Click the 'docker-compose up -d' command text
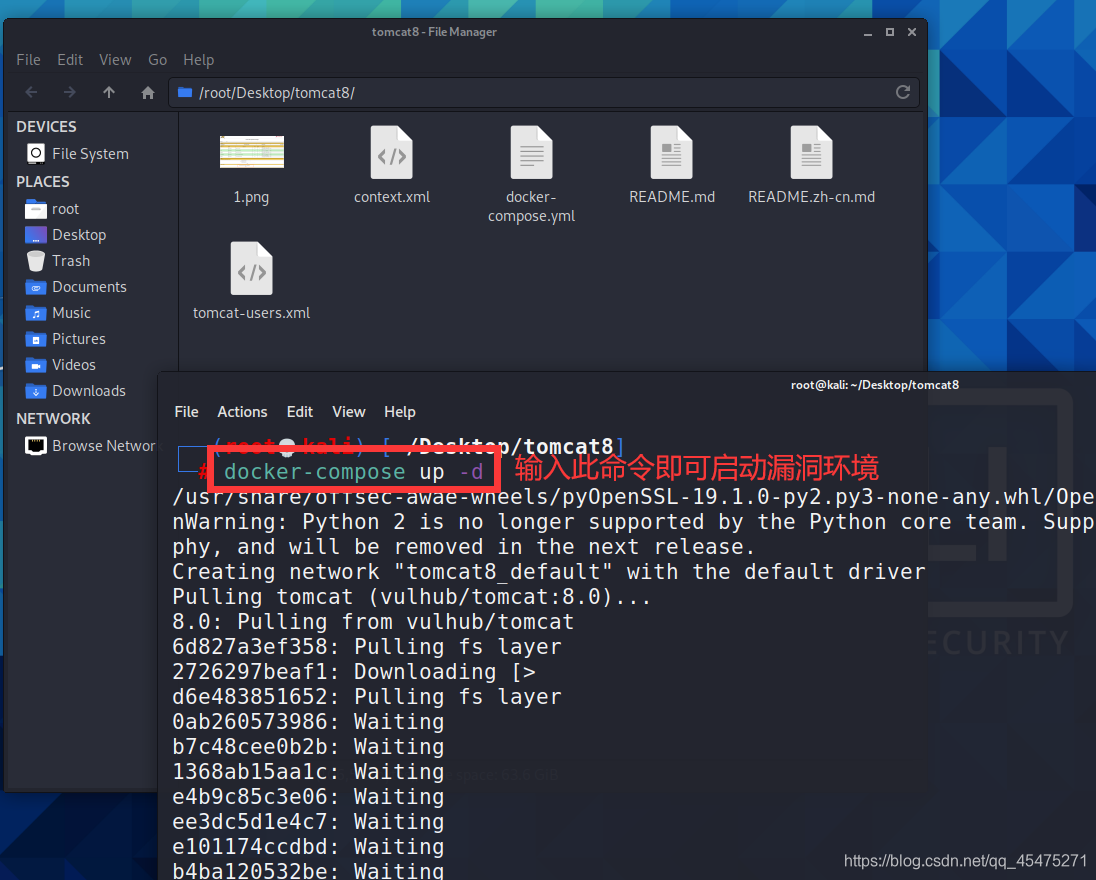 354,471
